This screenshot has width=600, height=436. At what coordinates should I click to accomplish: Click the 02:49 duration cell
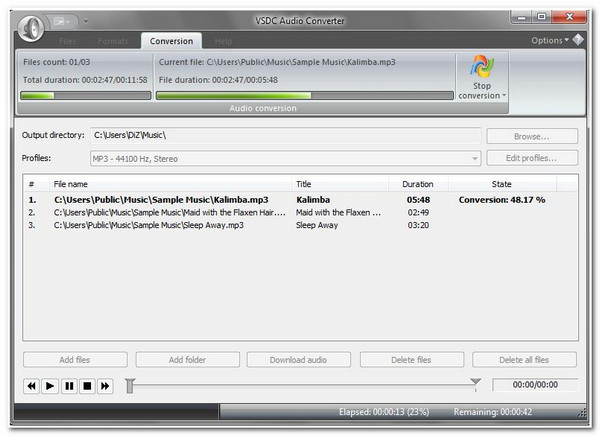point(418,212)
